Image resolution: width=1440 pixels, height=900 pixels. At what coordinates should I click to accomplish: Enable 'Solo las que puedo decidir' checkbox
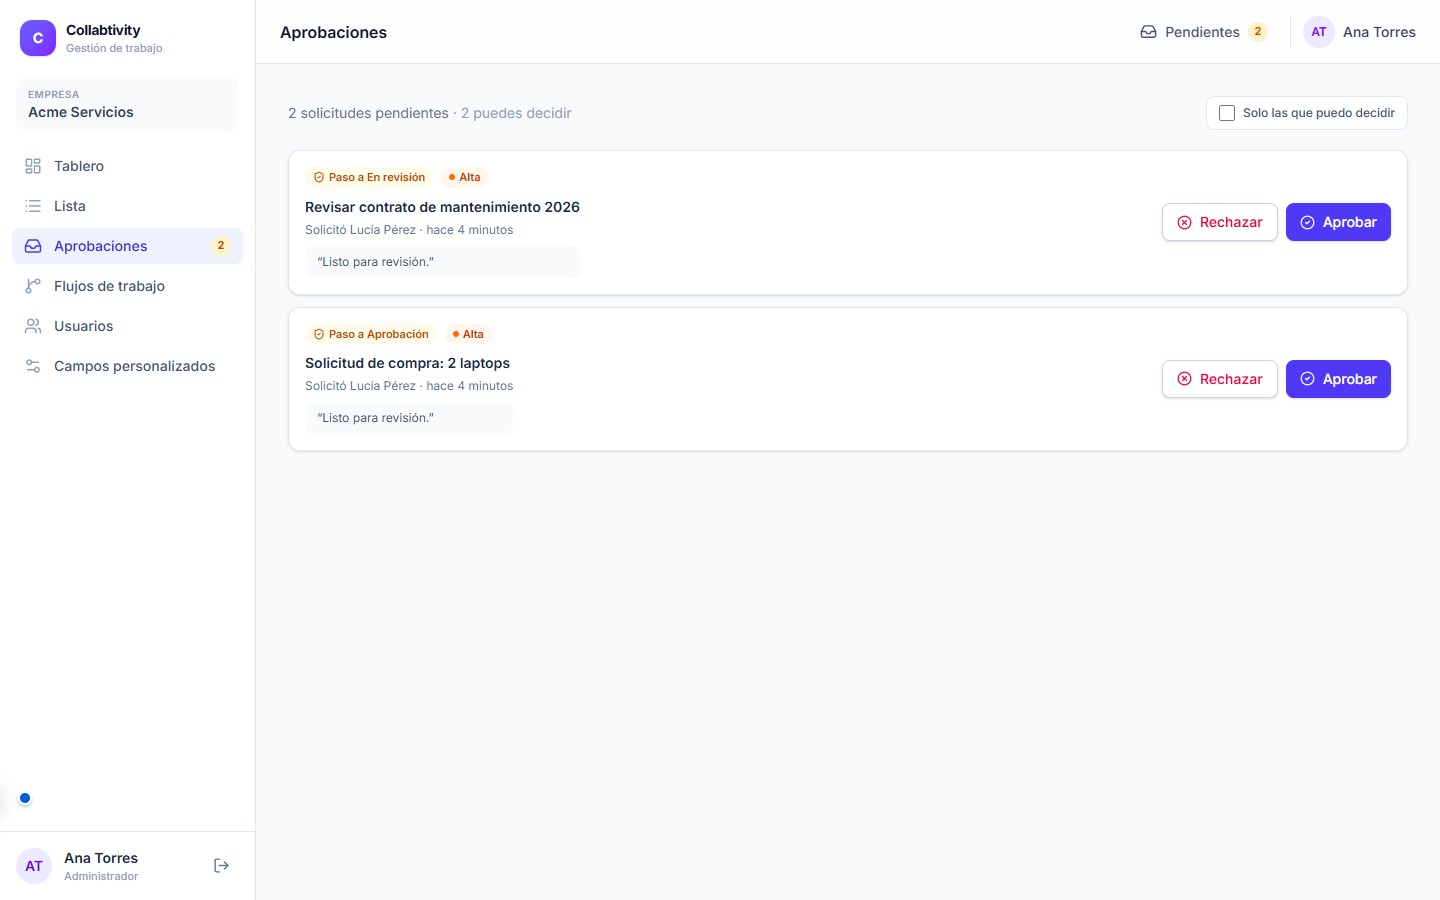(x=1227, y=113)
